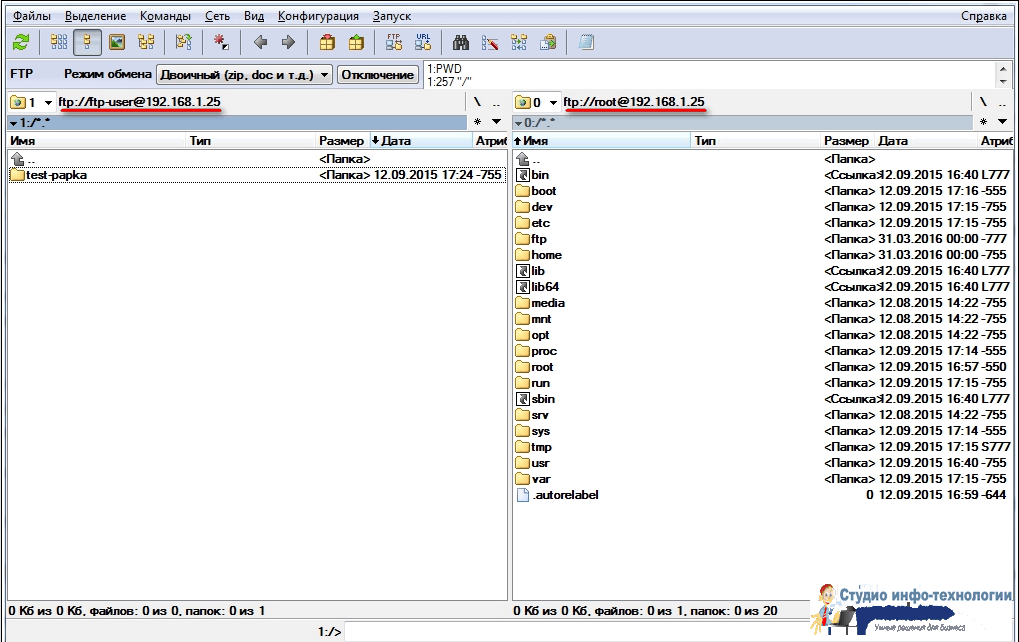Toggle thumbnail view mode in toolbar
The image size is (1019, 642).
coord(117,42)
